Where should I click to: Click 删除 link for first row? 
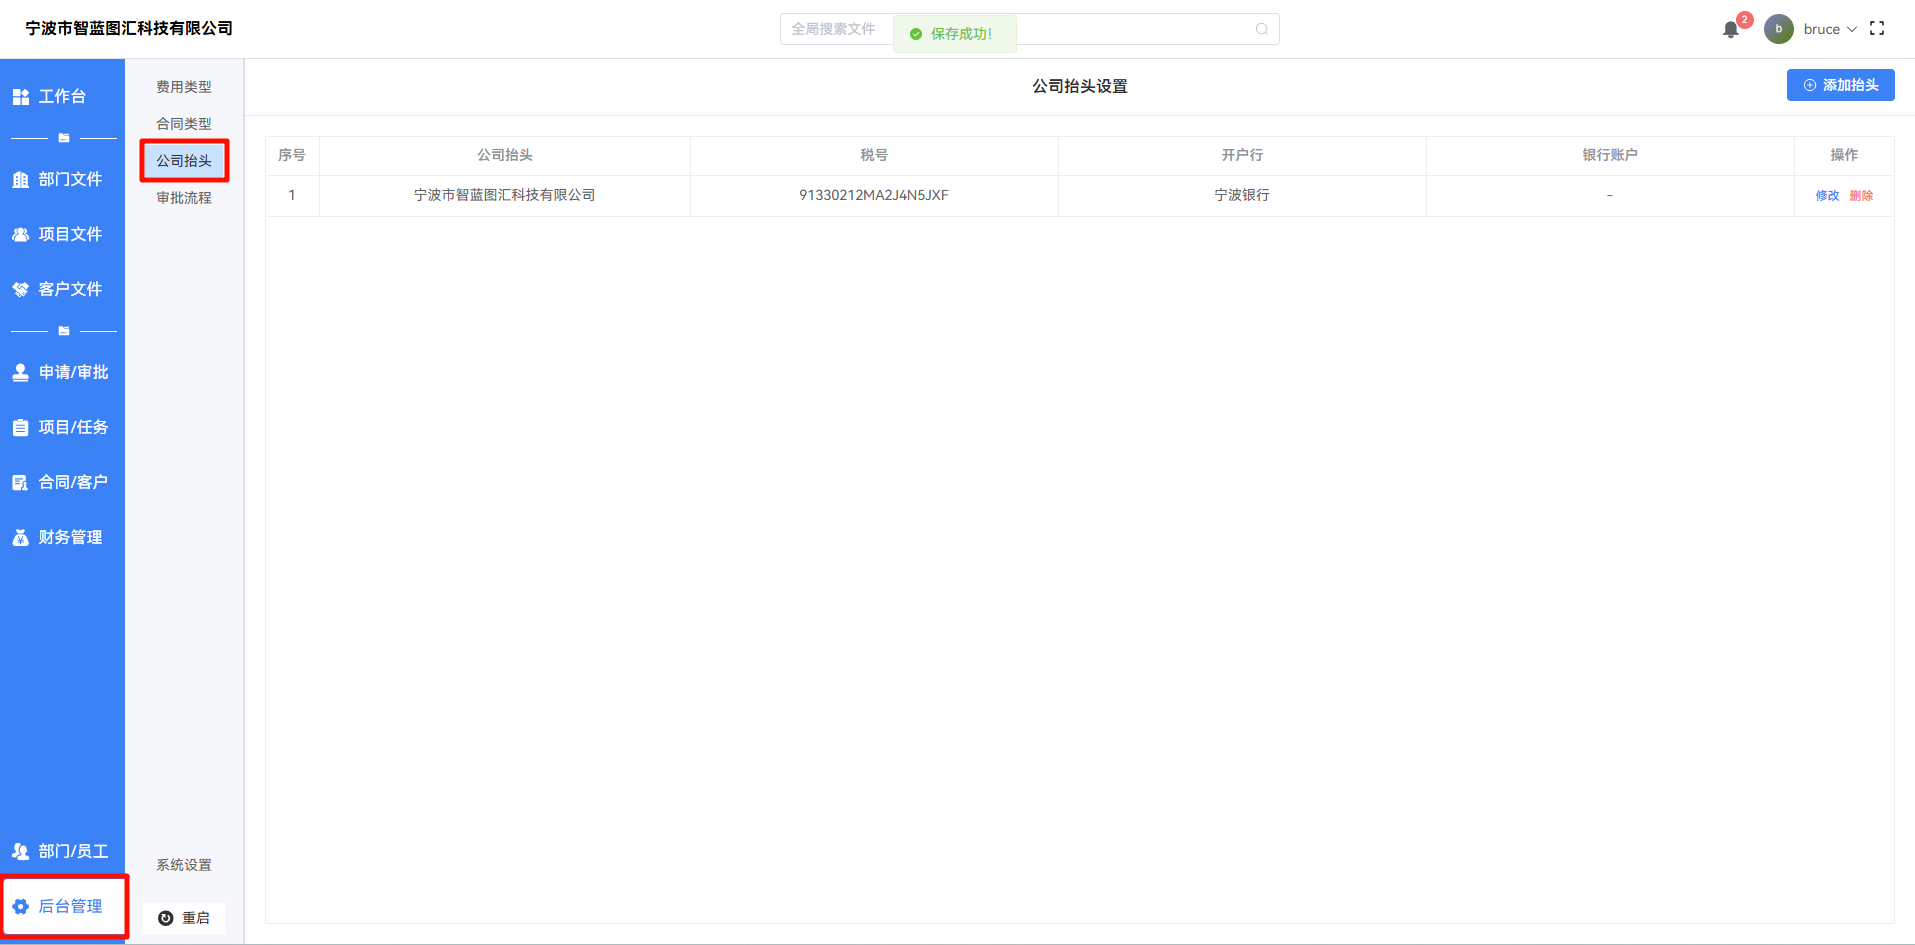click(x=1861, y=196)
